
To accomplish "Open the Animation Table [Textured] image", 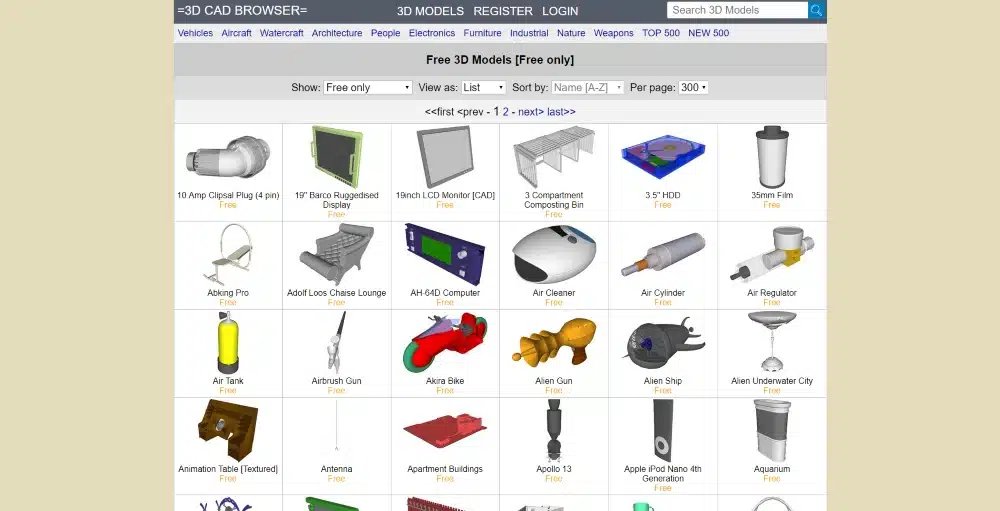I will pos(228,431).
